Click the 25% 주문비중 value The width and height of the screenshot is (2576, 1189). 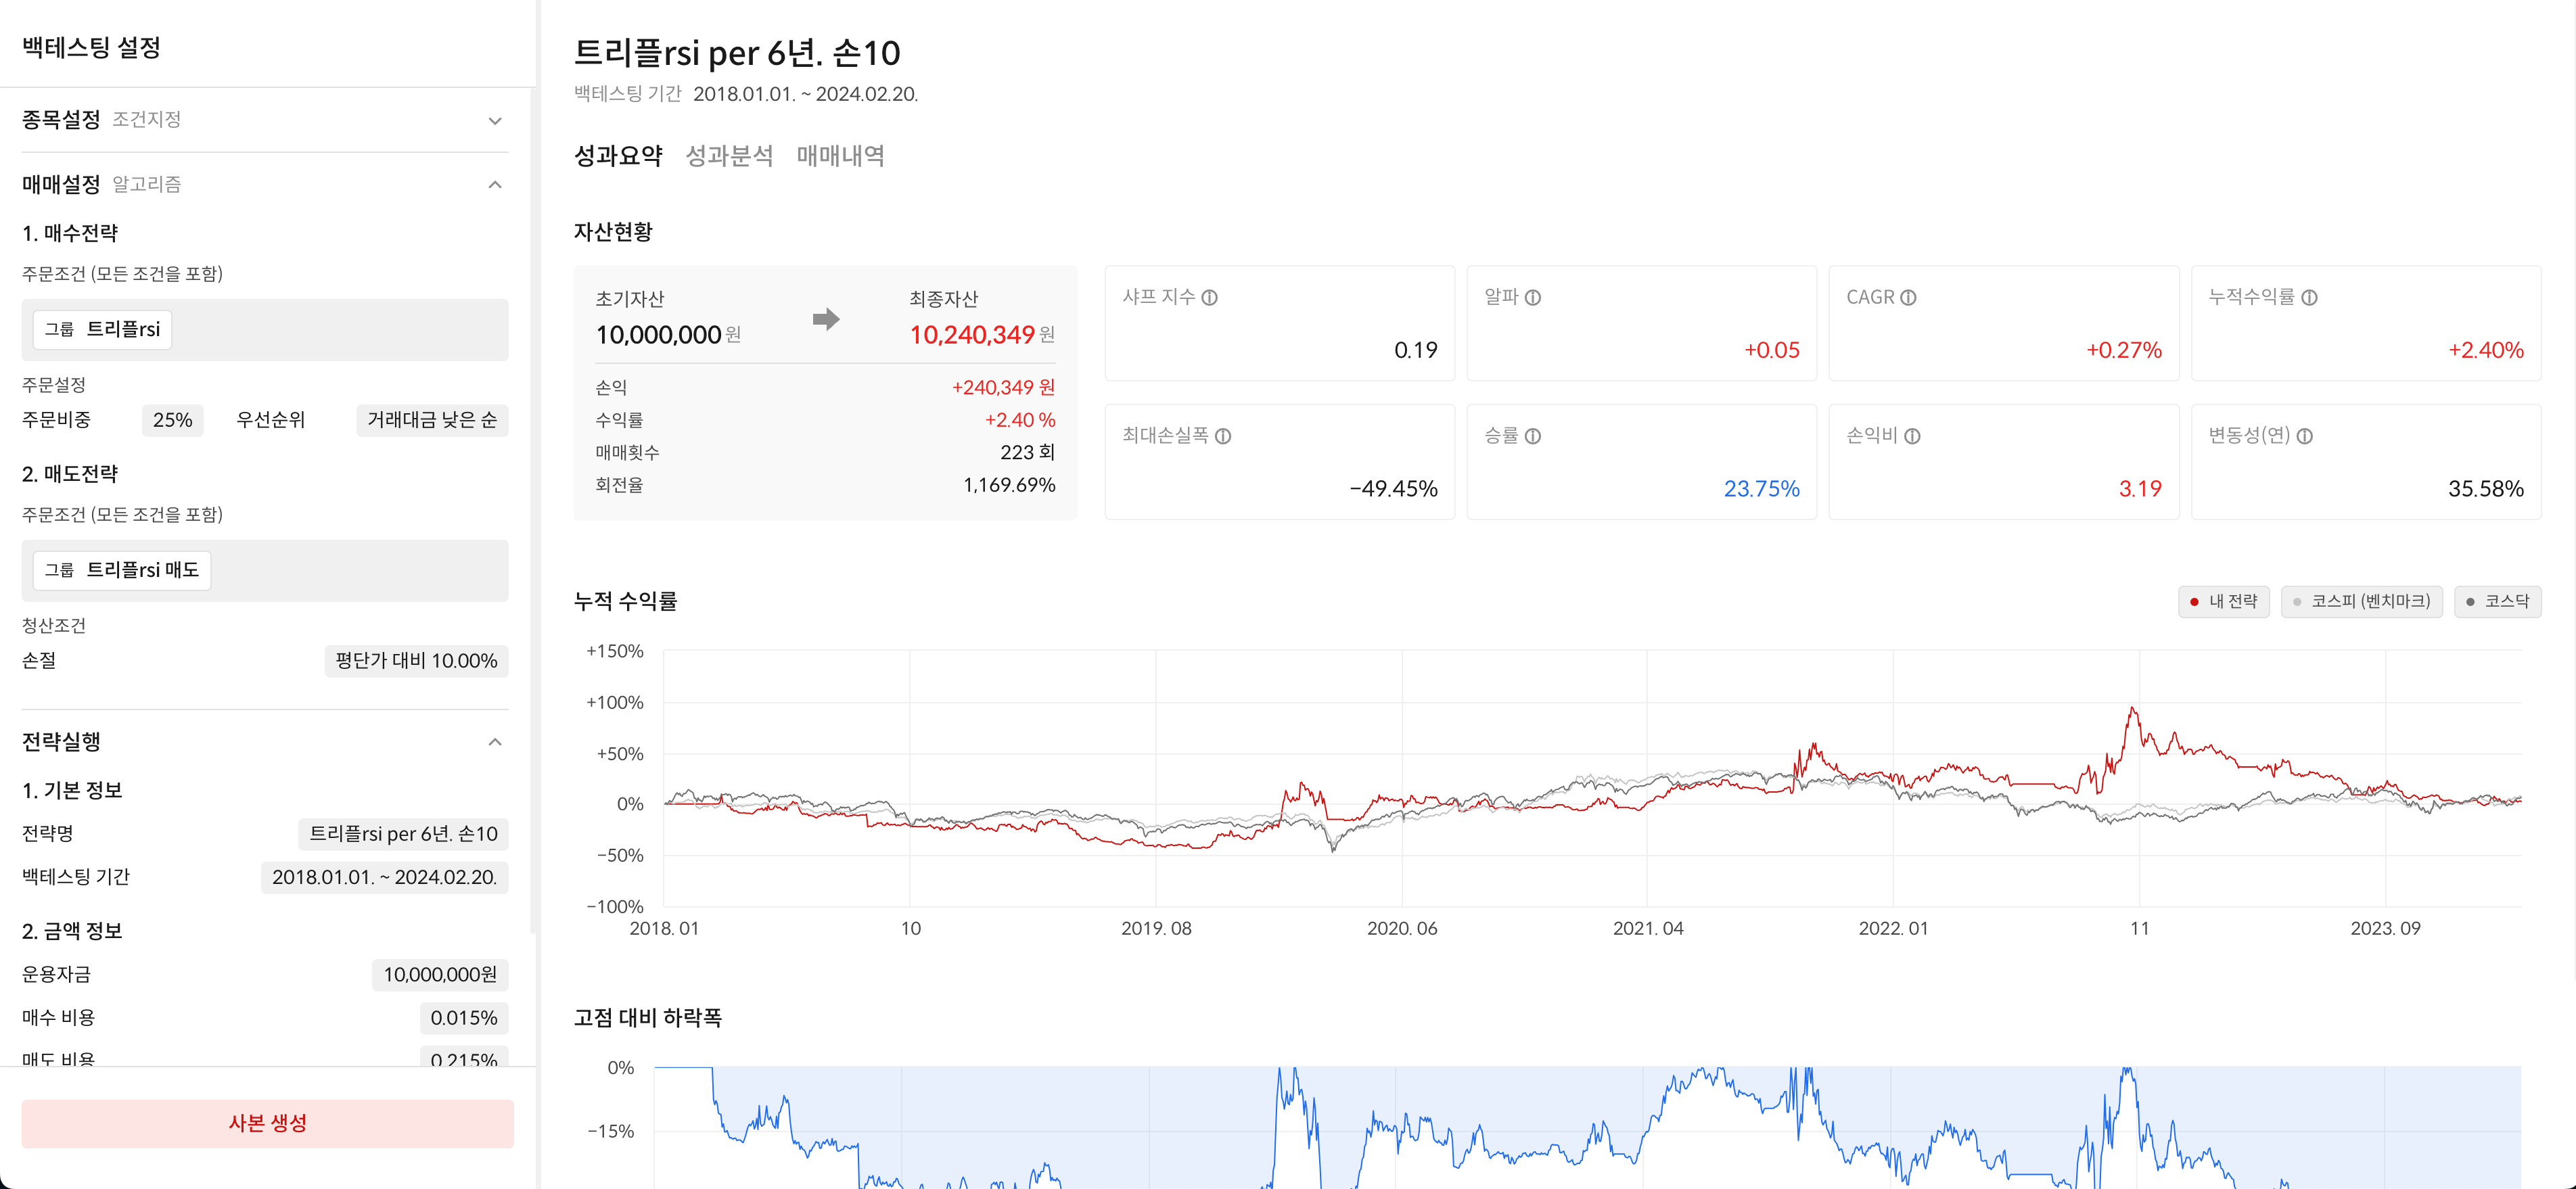click(172, 420)
